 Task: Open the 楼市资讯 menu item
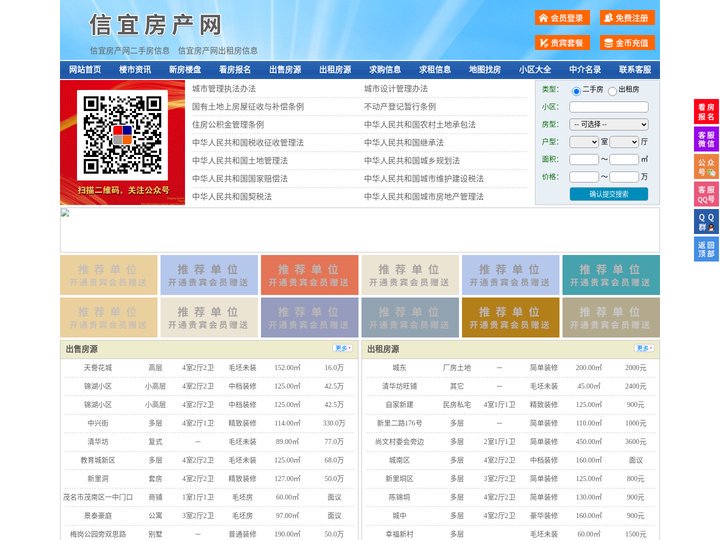135,70
